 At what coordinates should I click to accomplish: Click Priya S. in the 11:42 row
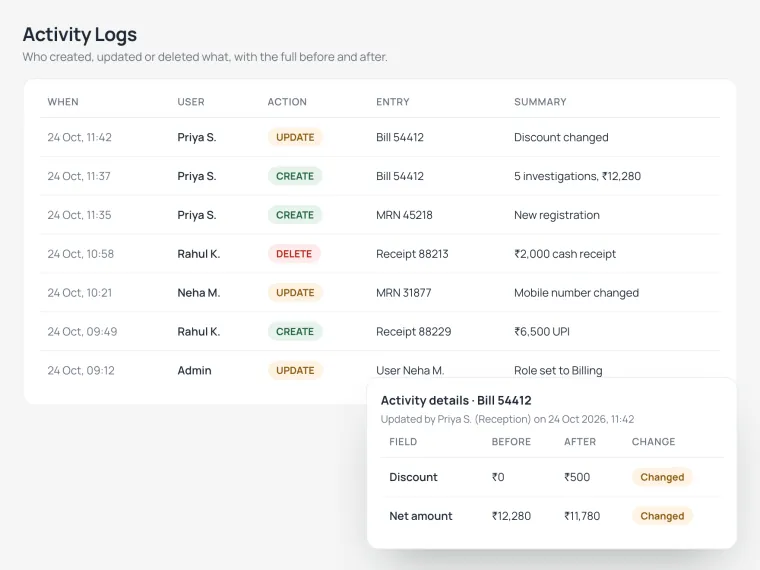pyautogui.click(x=197, y=137)
